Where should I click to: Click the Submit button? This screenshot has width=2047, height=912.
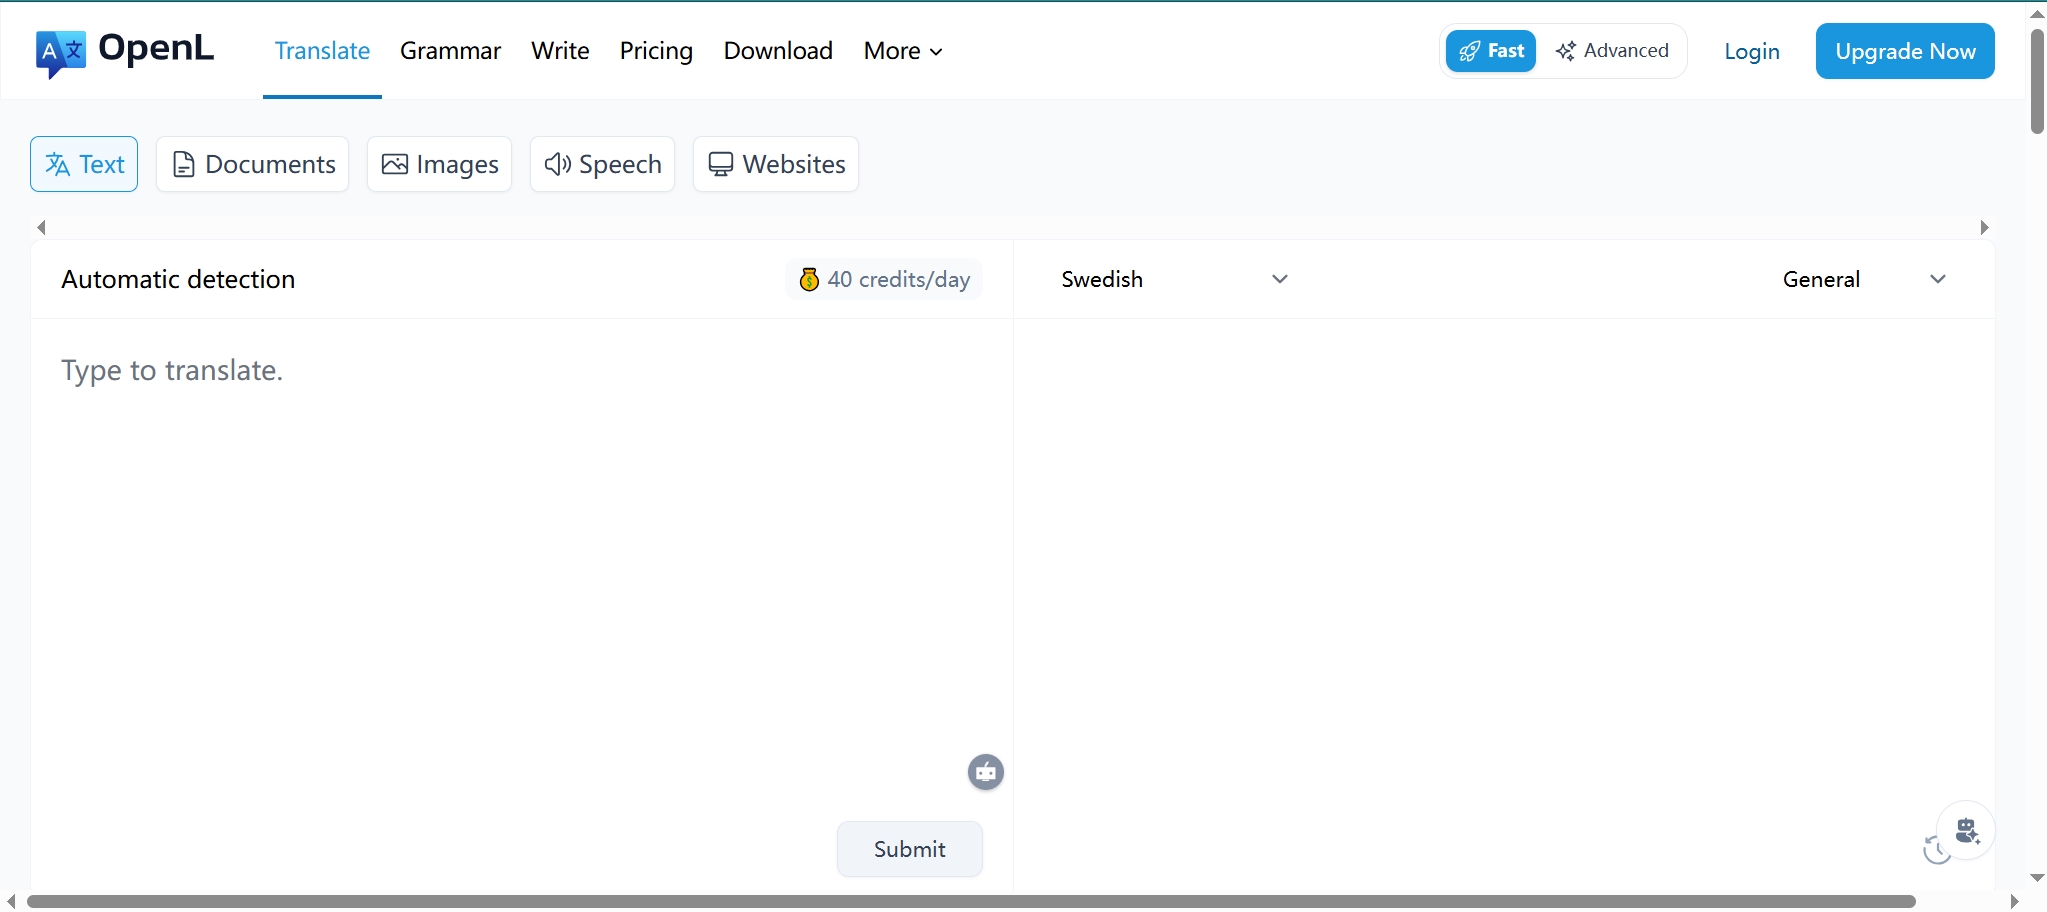pos(909,849)
